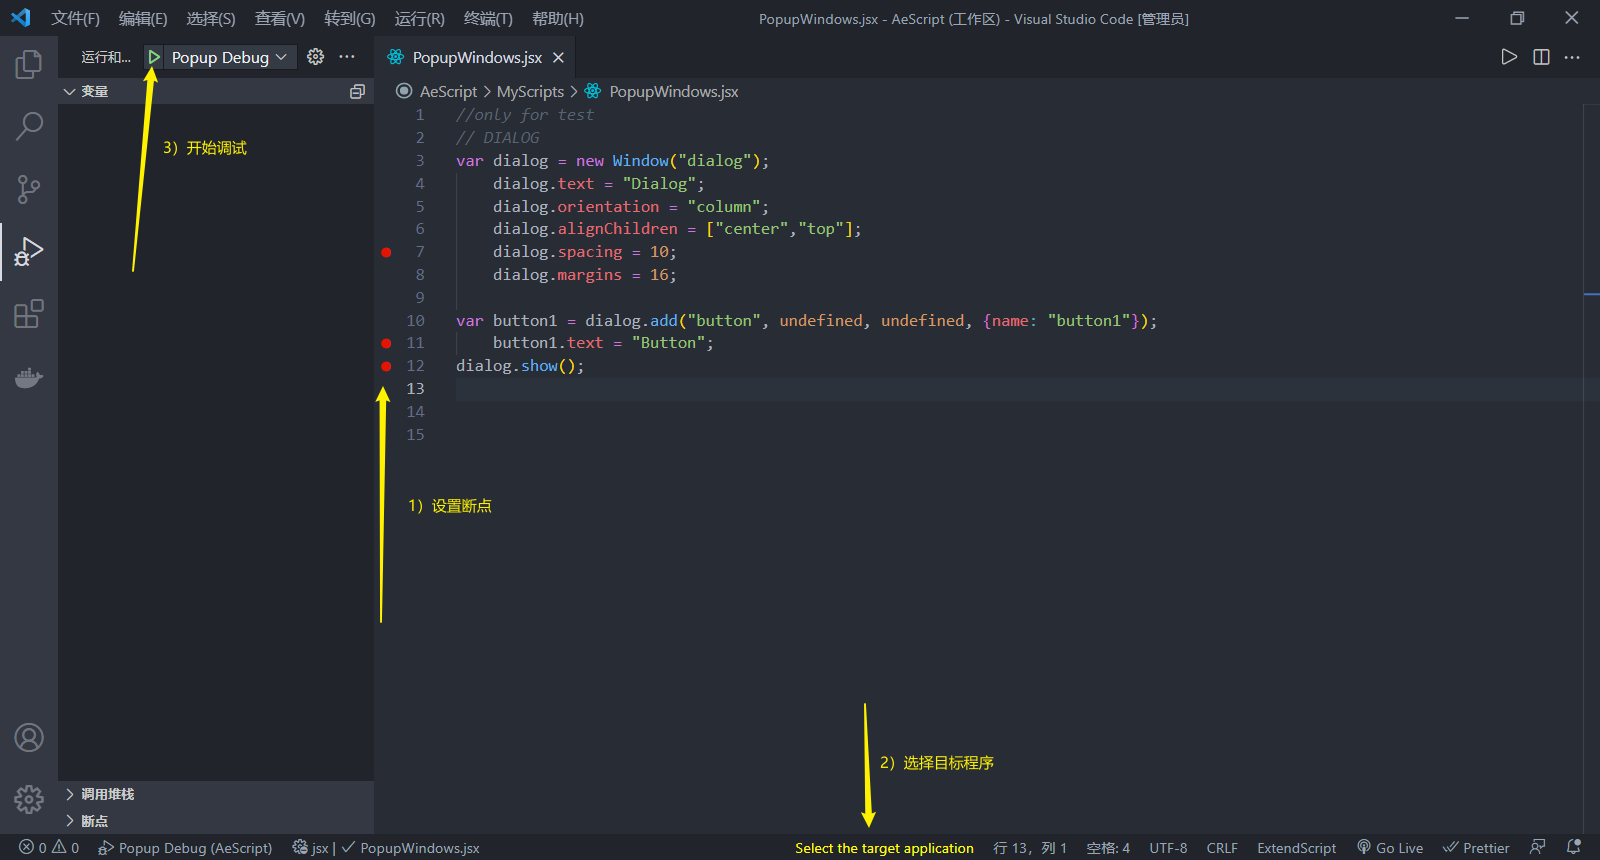The height and width of the screenshot is (860, 1600).
Task: Open debug panel more actions ellipsis
Action: (x=347, y=57)
